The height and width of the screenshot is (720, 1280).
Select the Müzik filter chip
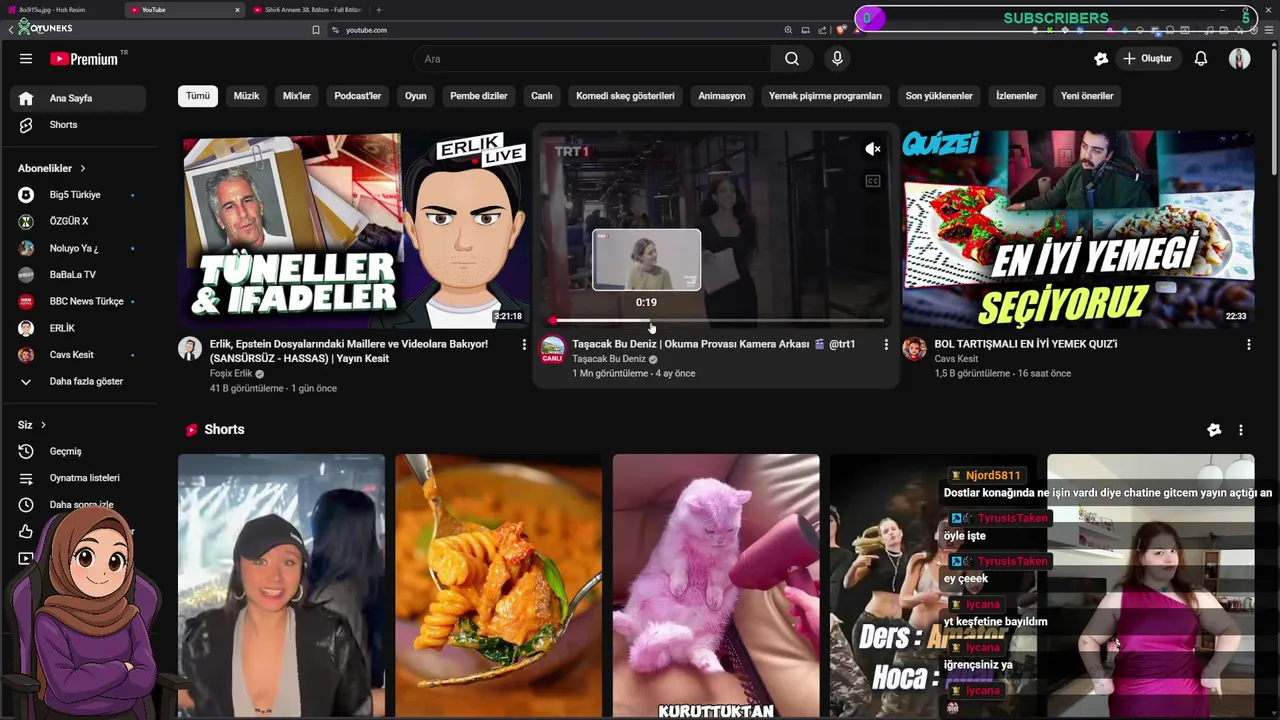pos(246,96)
